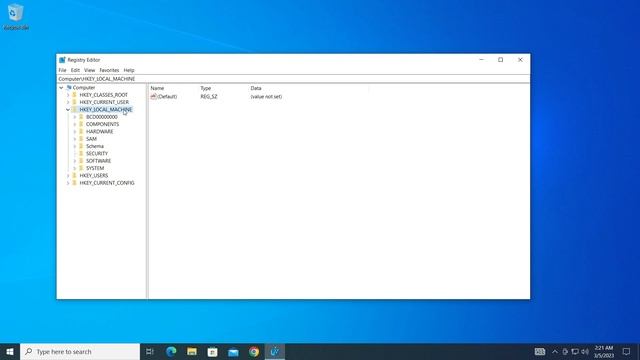Click the SYSTEM folder icon
The height and width of the screenshot is (360, 640).
pyautogui.click(x=81, y=169)
